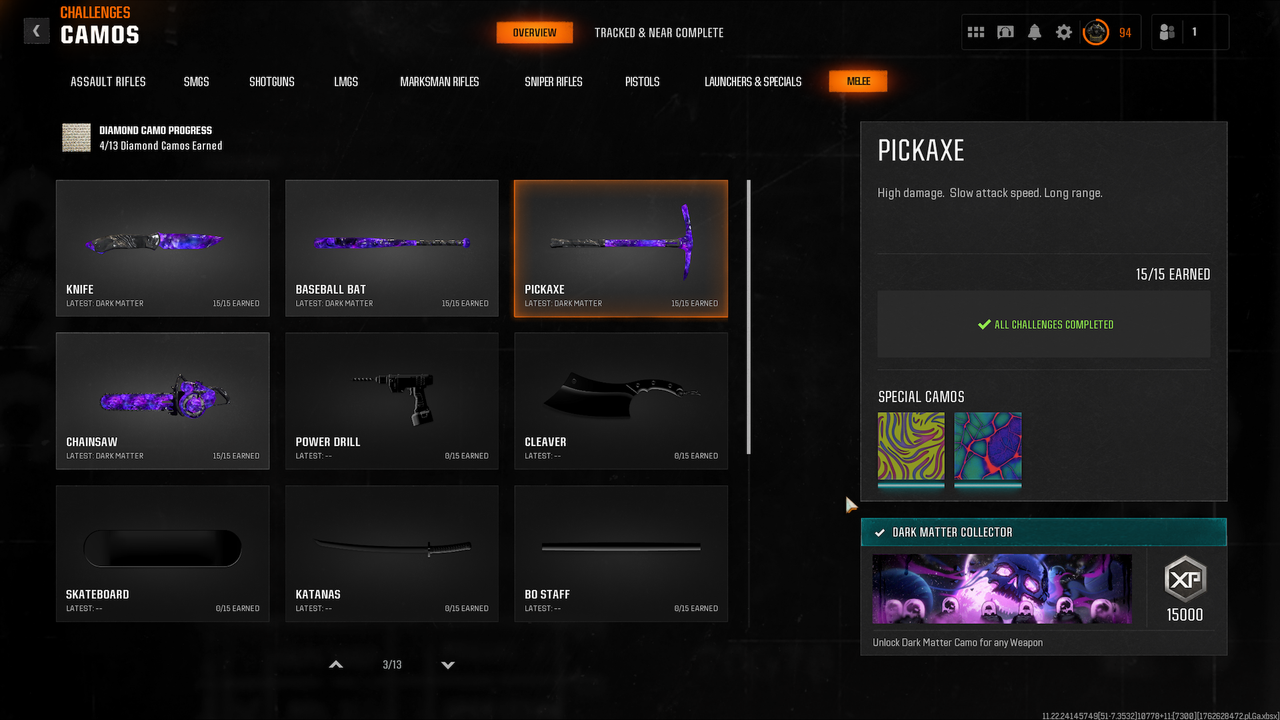Open the camera/theater mode icon
Image resolution: width=1280 pixels, height=720 pixels.
tap(1005, 32)
